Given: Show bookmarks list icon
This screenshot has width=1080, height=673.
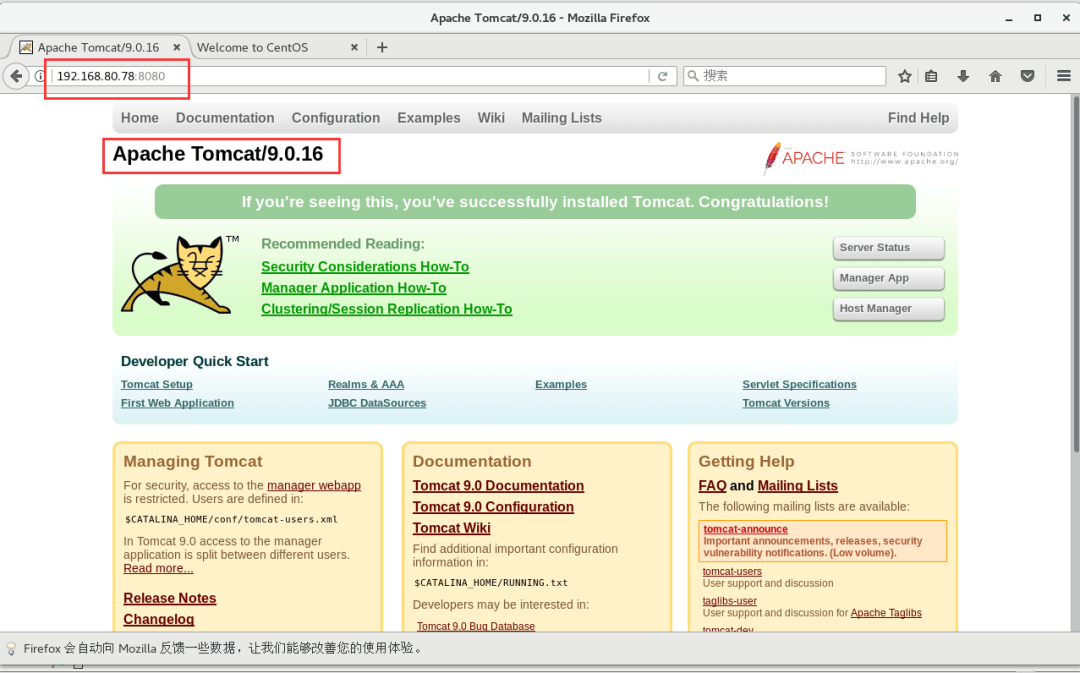Looking at the screenshot, I should [931, 76].
